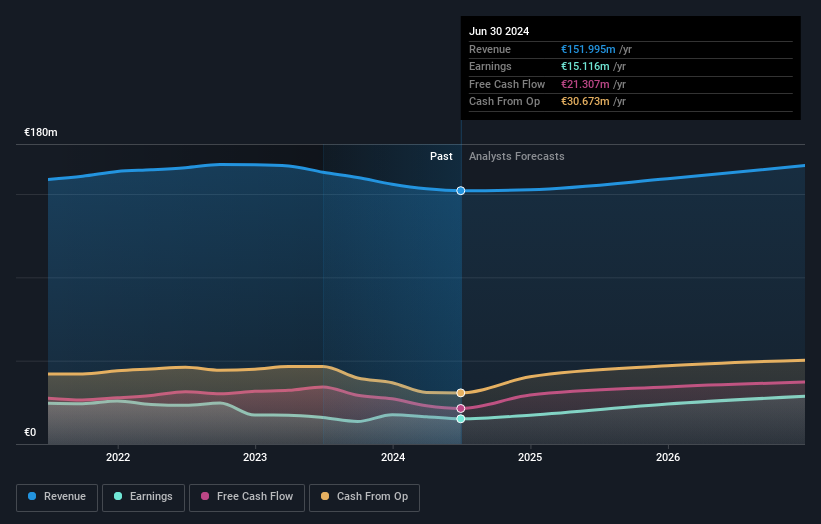Click the 2023 x-axis label

255,457
